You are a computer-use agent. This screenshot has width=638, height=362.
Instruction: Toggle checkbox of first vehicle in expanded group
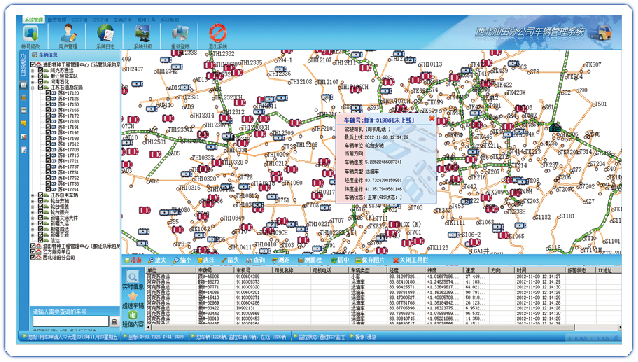[x=48, y=93]
